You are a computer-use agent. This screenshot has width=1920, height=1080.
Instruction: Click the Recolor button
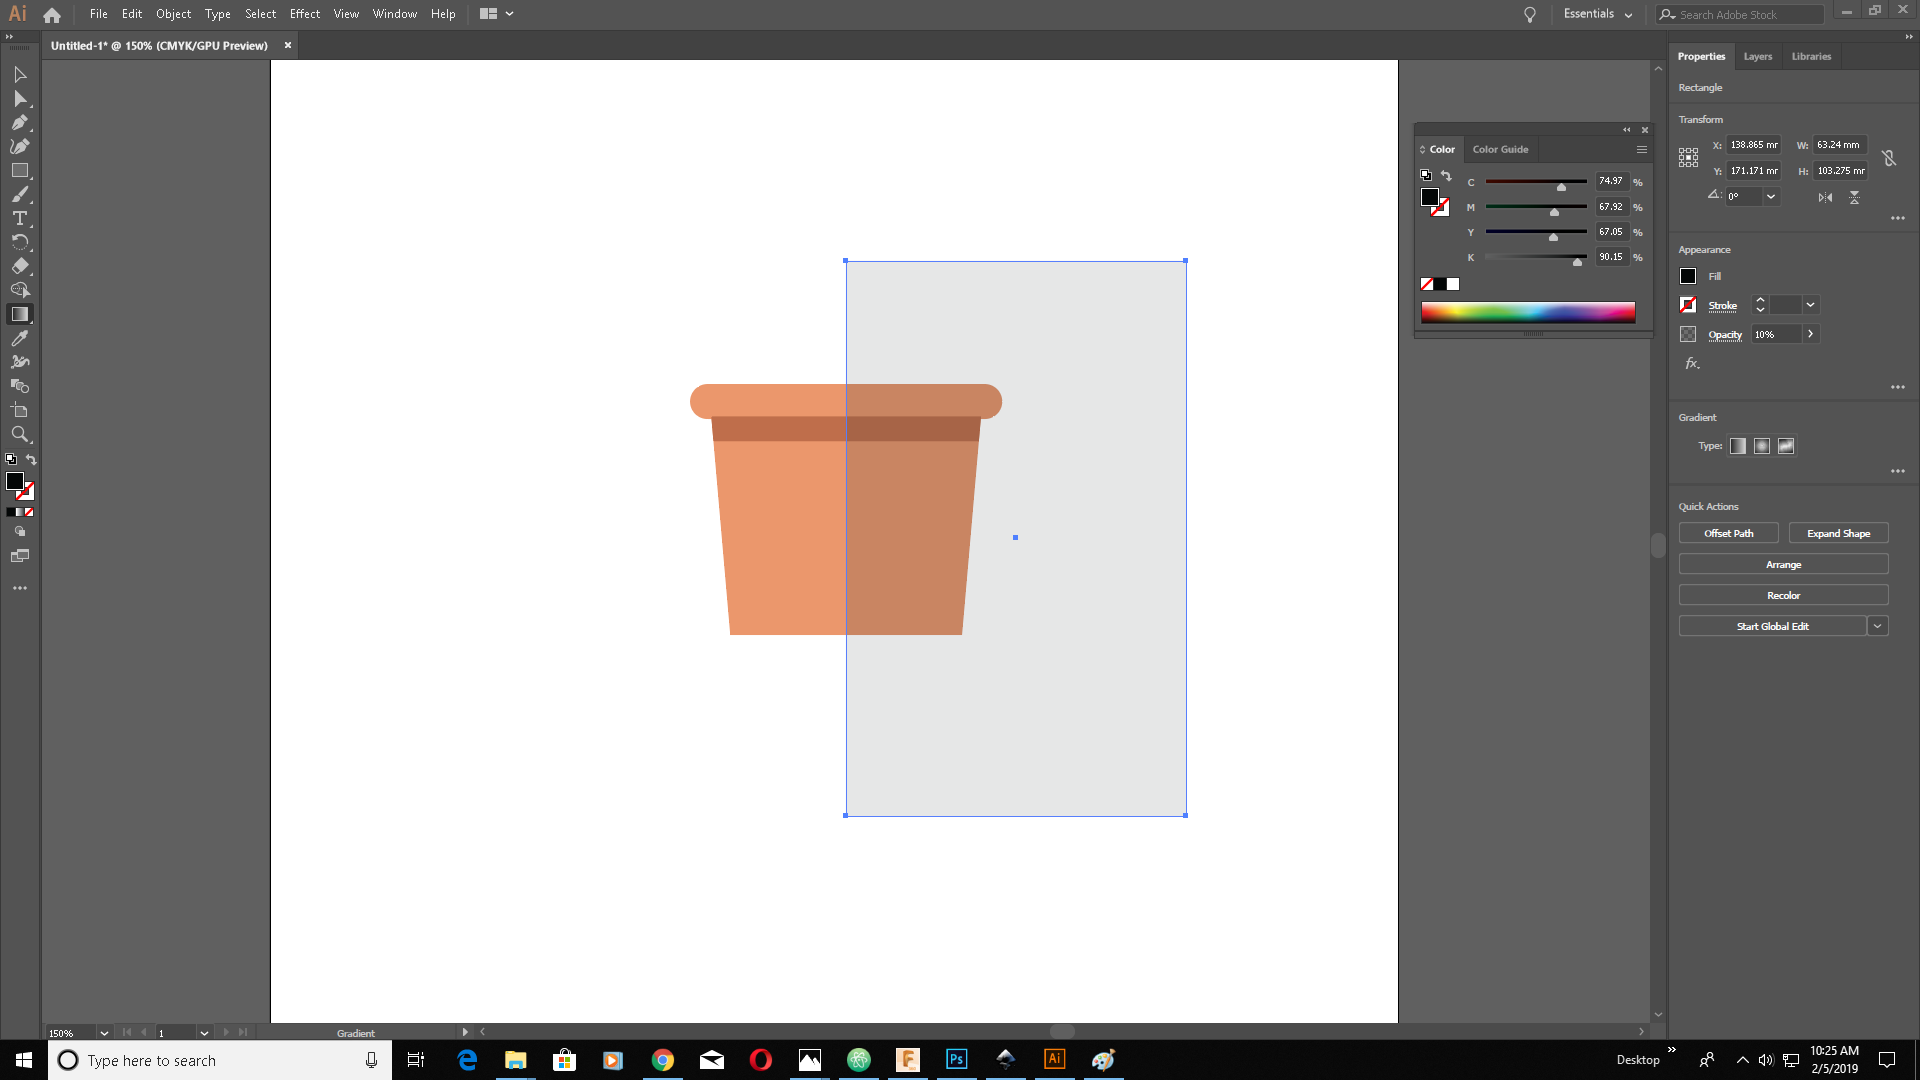click(1783, 595)
